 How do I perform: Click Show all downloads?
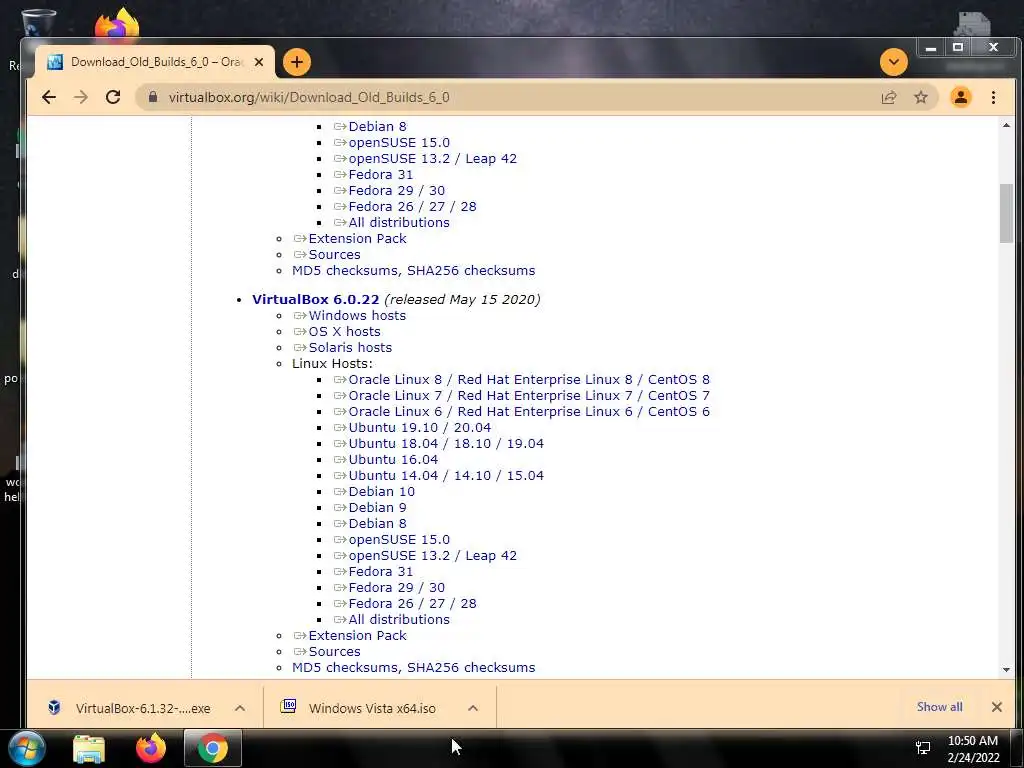tap(939, 707)
